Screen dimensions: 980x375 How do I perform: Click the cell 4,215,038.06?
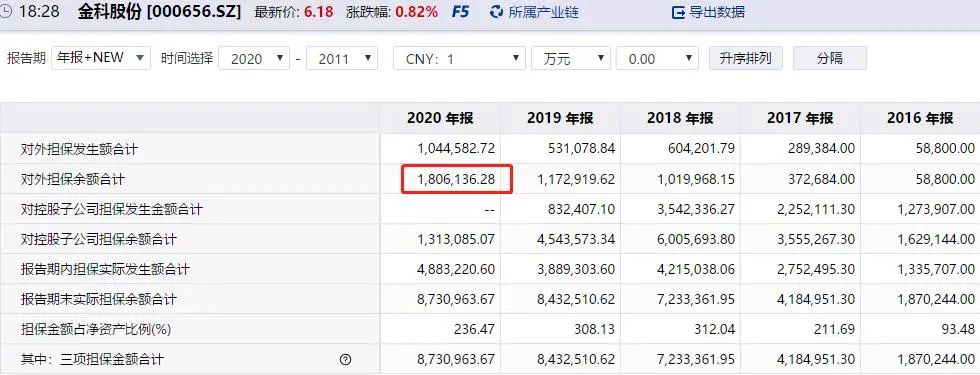pyautogui.click(x=696, y=269)
